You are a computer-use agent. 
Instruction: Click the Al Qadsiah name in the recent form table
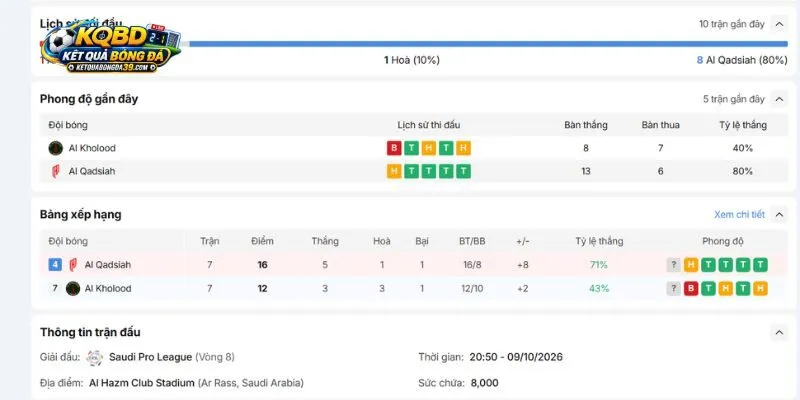(x=92, y=171)
